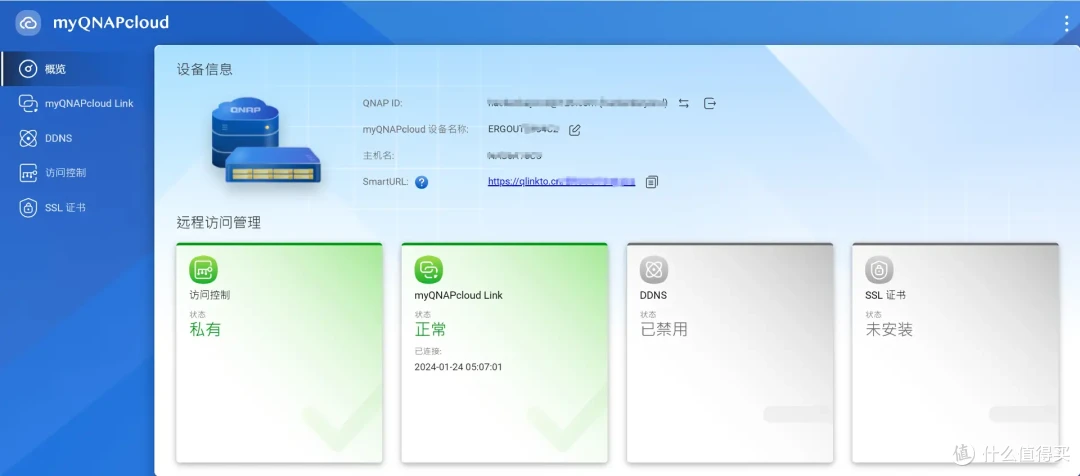Click the 正常 status in myQNAPcloud Link card
The height and width of the screenshot is (476, 1080).
(430, 329)
